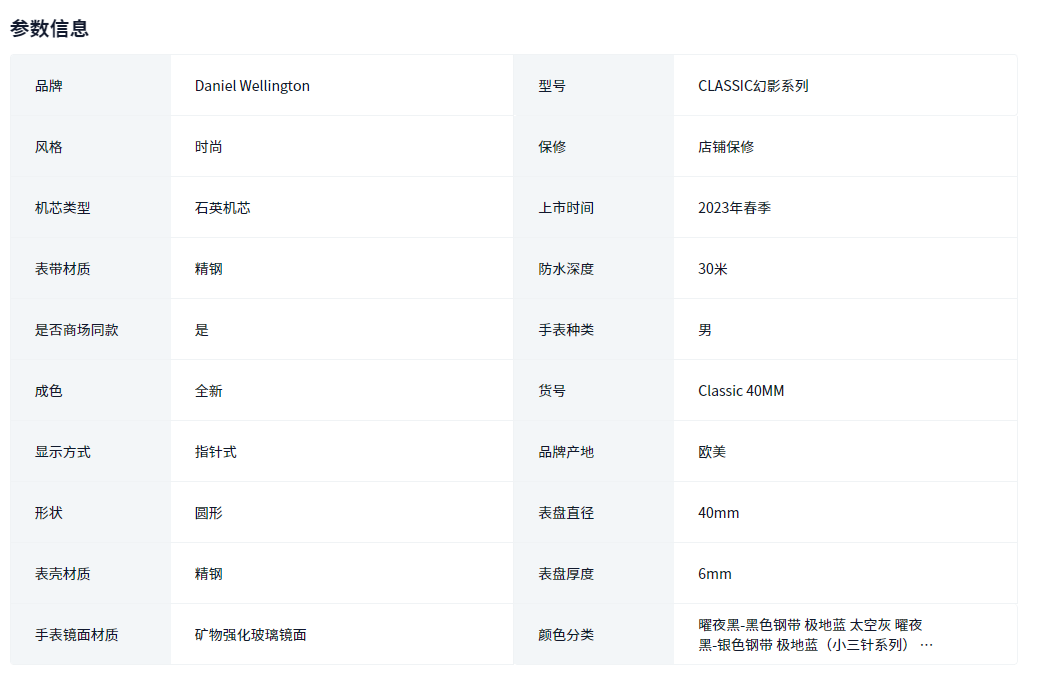Expand the truncated 颜色分类 ellipsis
1049x673 pixels.
click(x=926, y=645)
